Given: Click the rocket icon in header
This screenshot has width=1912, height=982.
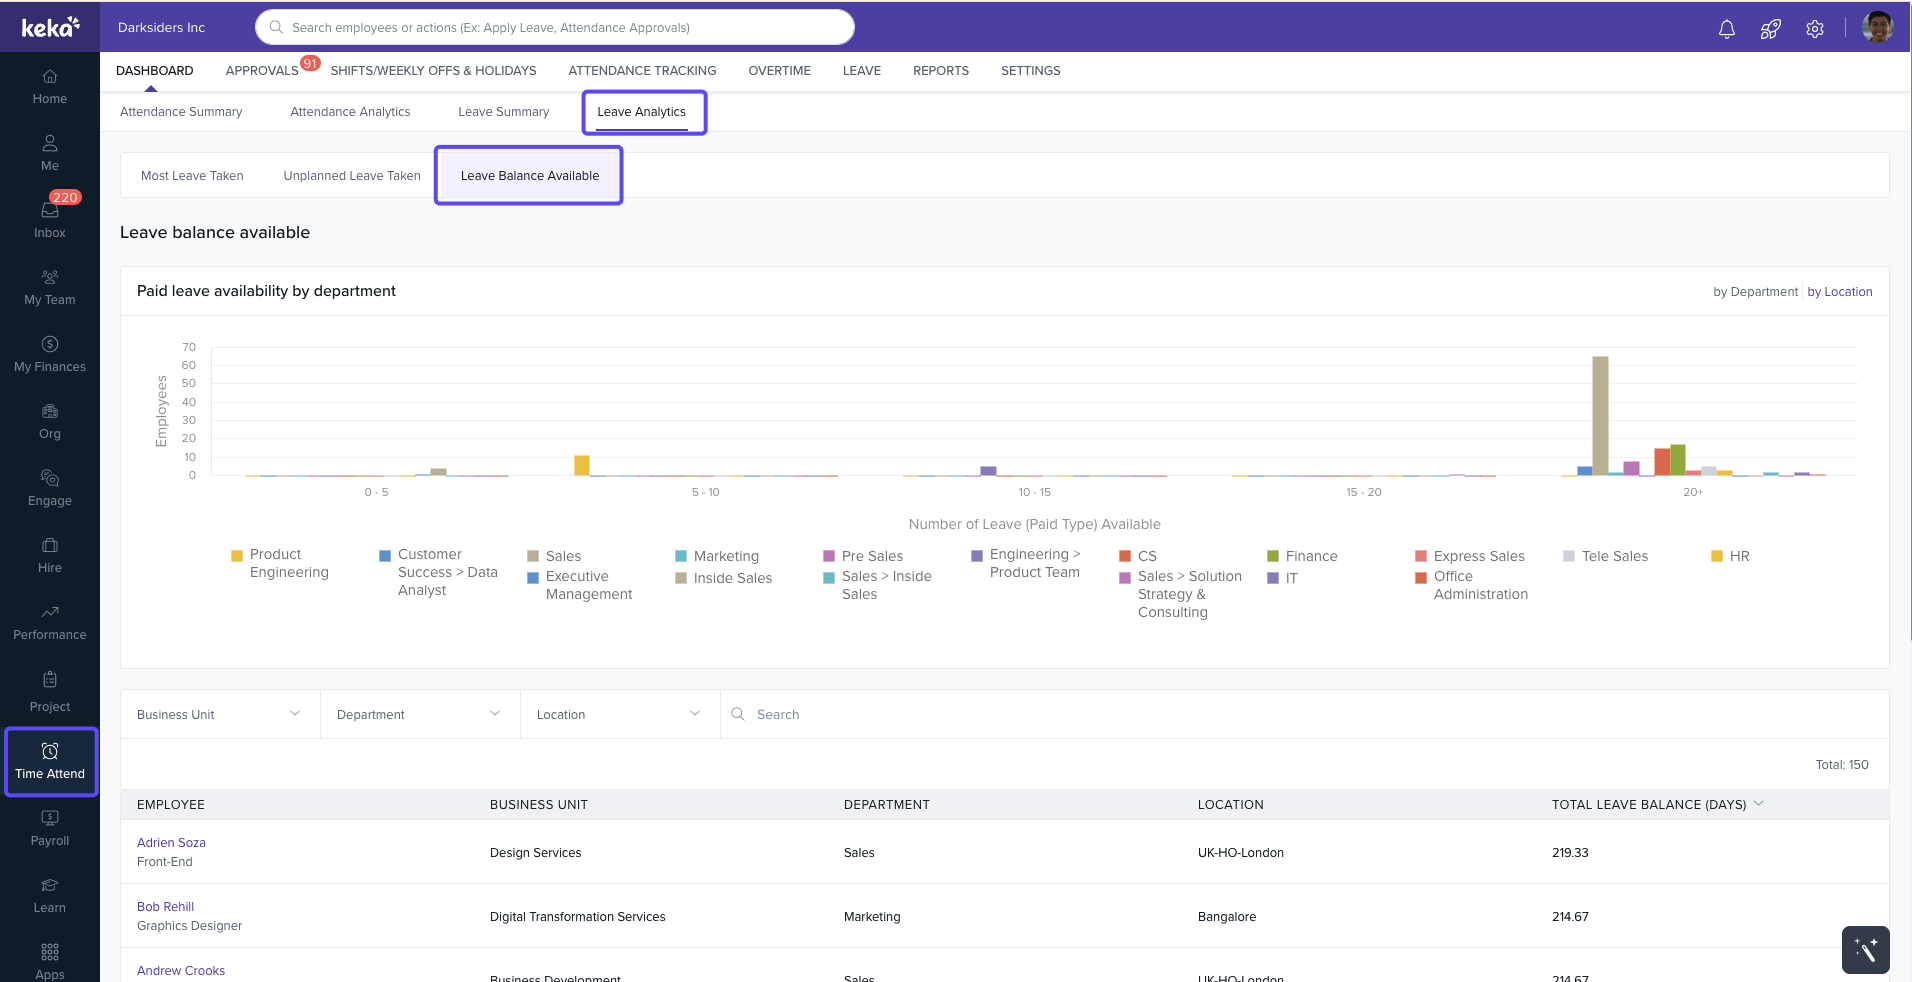Looking at the screenshot, I should tap(1770, 29).
